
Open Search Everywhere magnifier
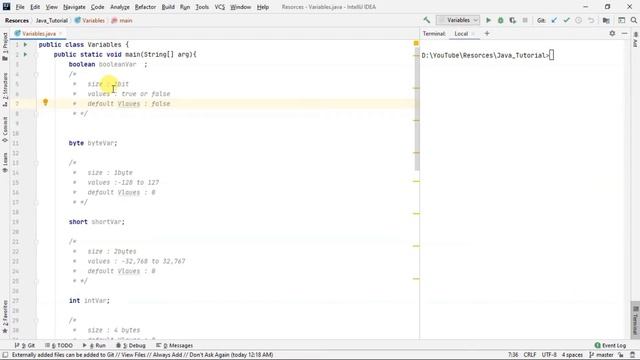pyautogui.click(x=633, y=20)
